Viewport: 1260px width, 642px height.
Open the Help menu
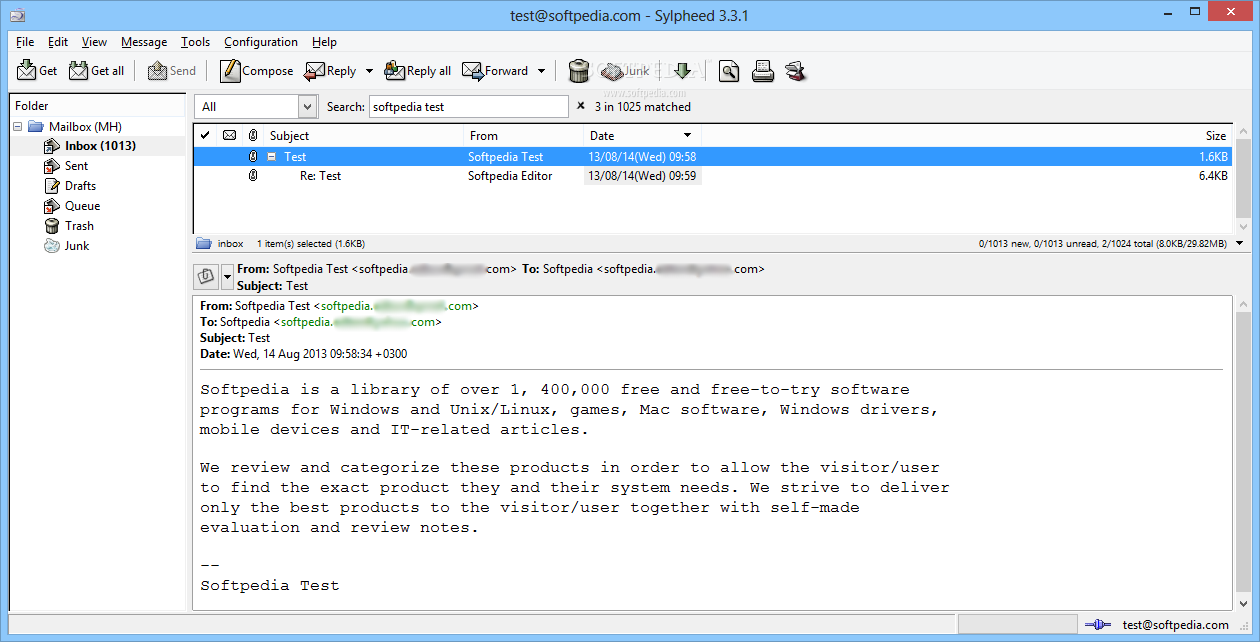tap(324, 42)
